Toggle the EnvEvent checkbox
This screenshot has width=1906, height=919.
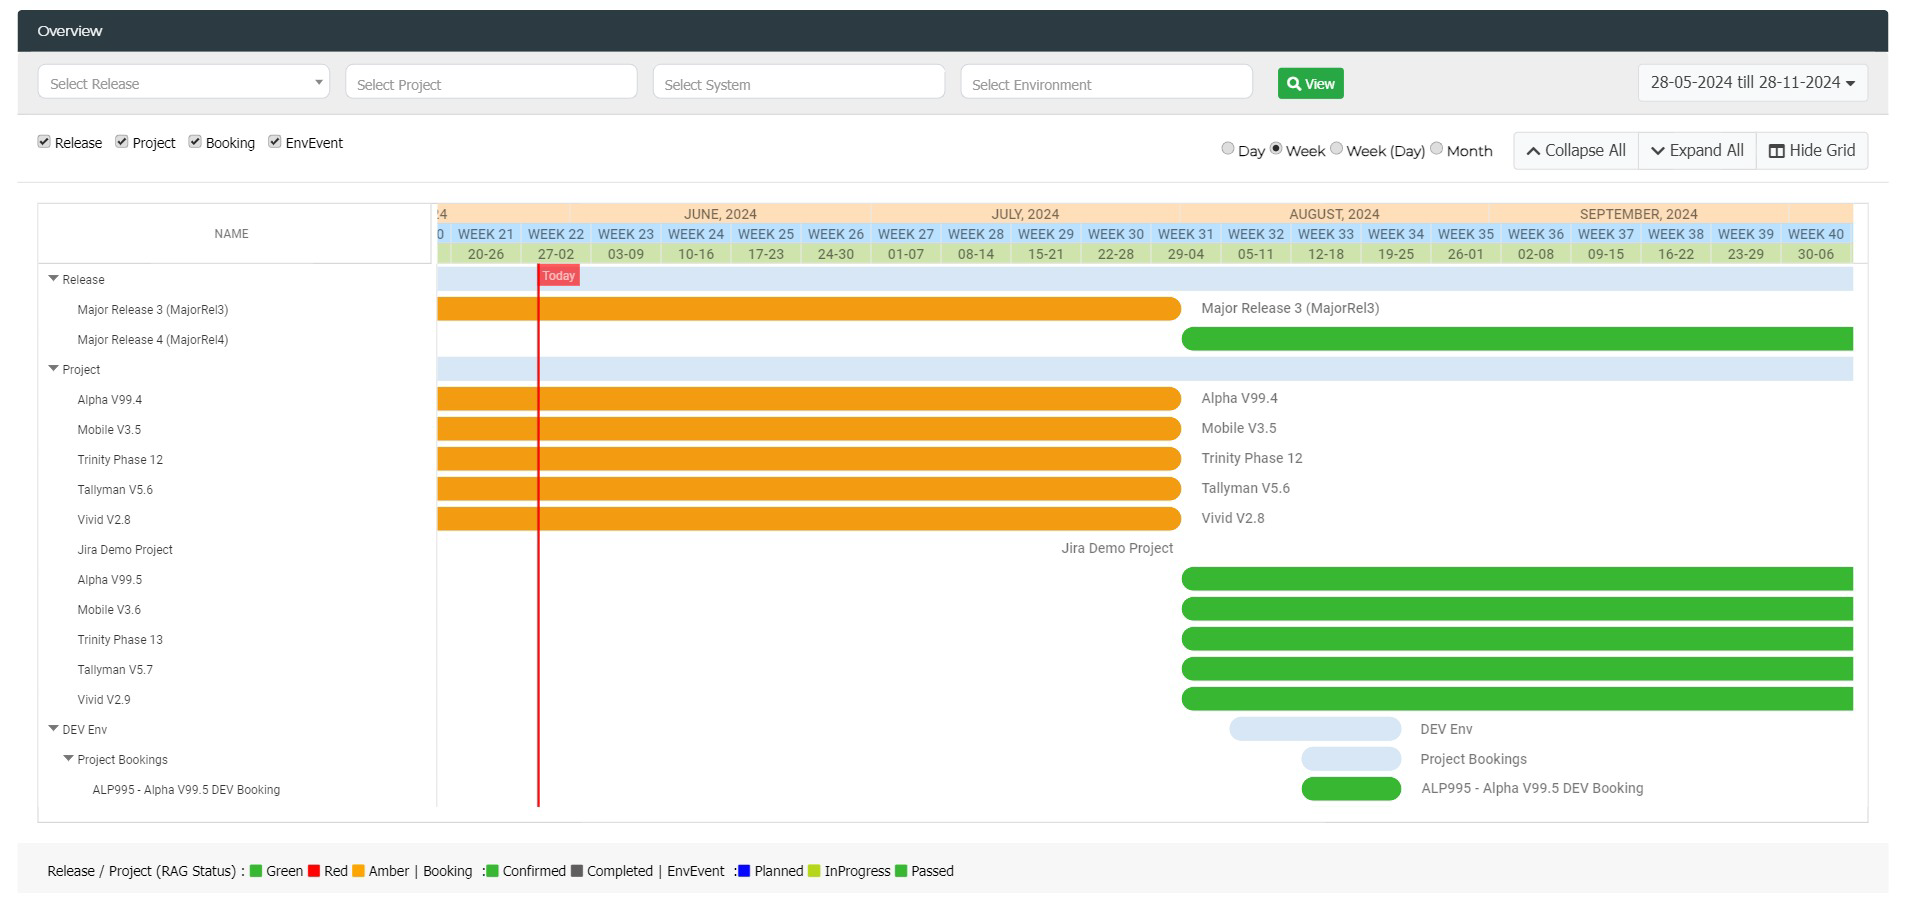274,142
